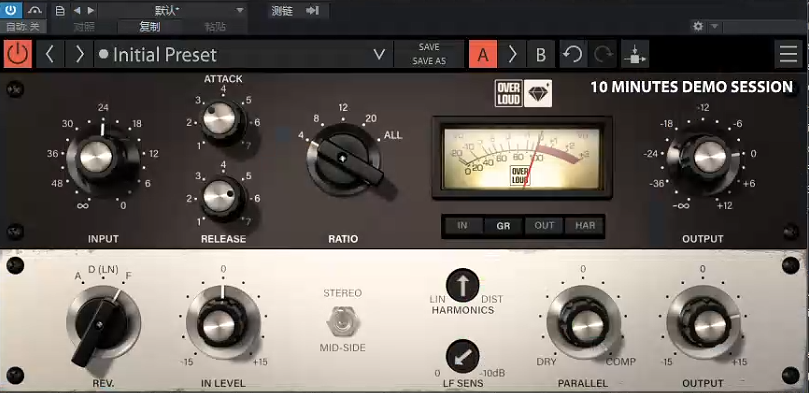Viewport: 809px width, 393px height.
Task: Click the copy A to B arrow
Action: (512, 54)
